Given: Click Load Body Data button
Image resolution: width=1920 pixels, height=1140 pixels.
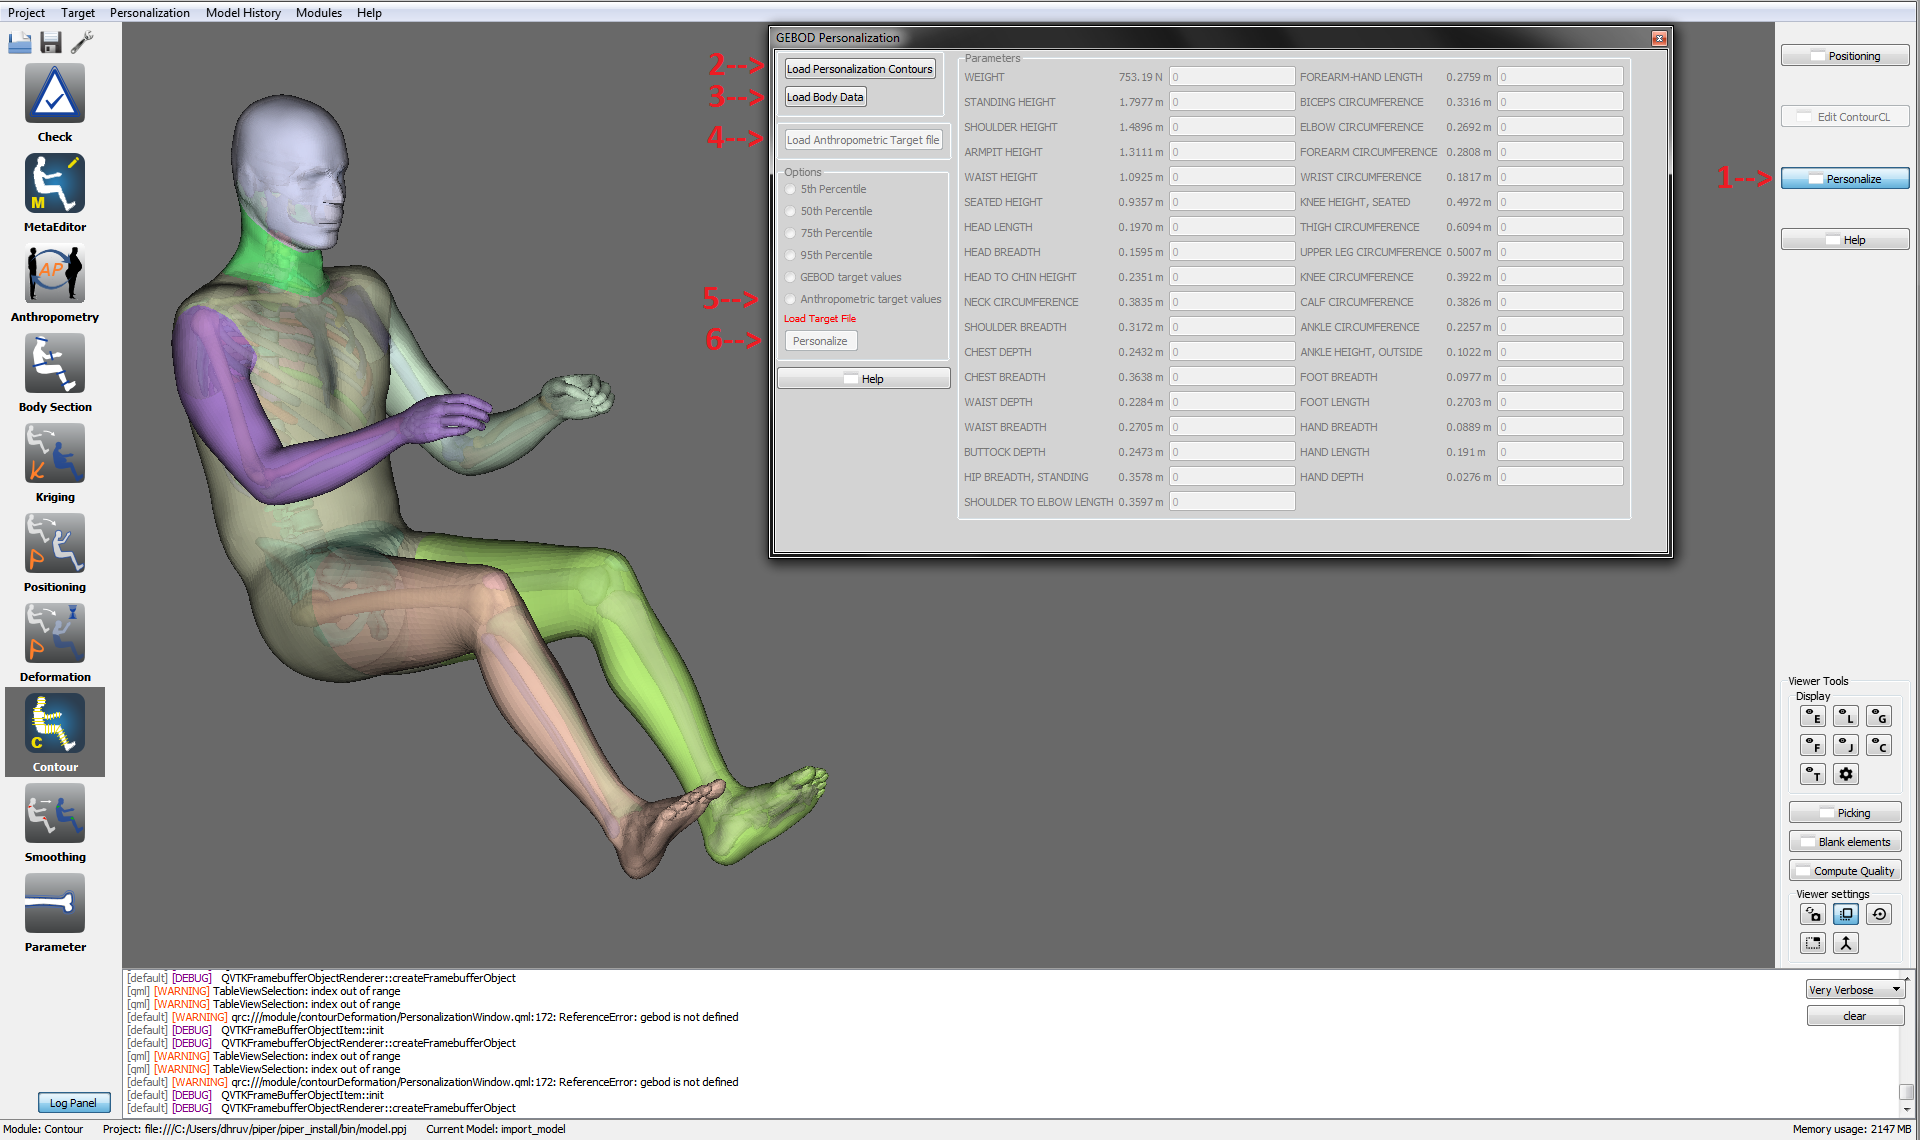Looking at the screenshot, I should pyautogui.click(x=825, y=97).
